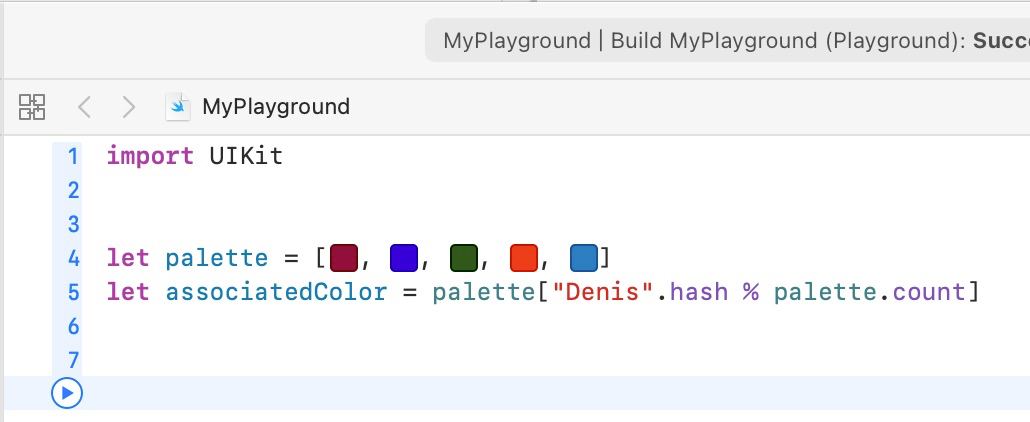Open the dark green color literal swatch

point(463,258)
